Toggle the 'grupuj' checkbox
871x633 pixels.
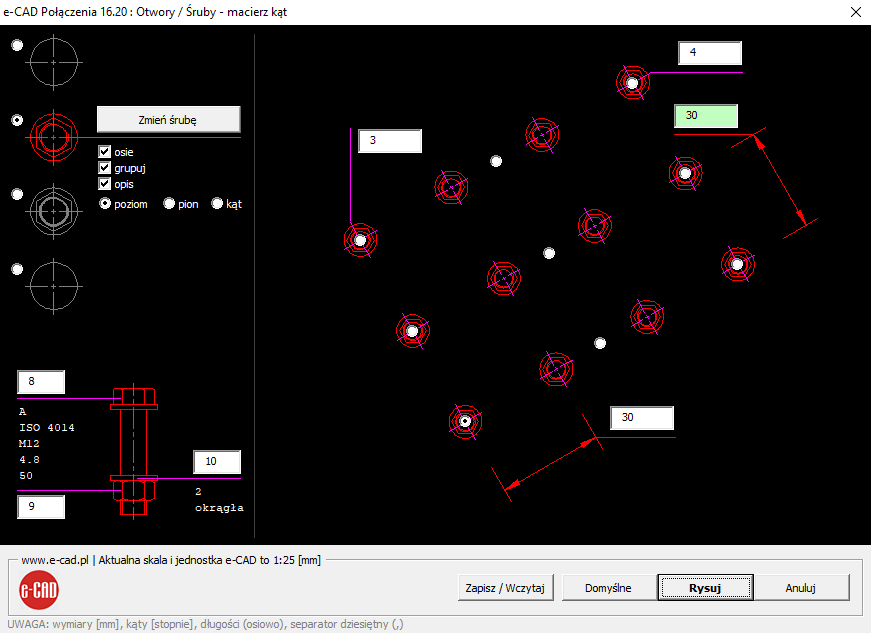coord(104,168)
